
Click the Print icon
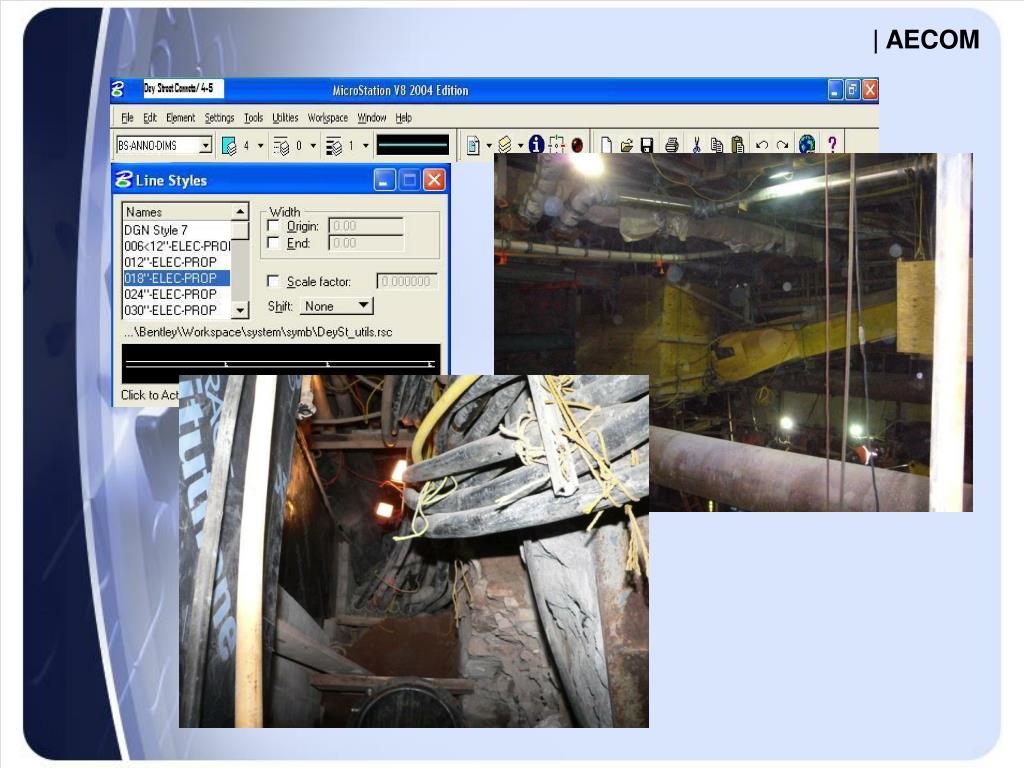[672, 145]
